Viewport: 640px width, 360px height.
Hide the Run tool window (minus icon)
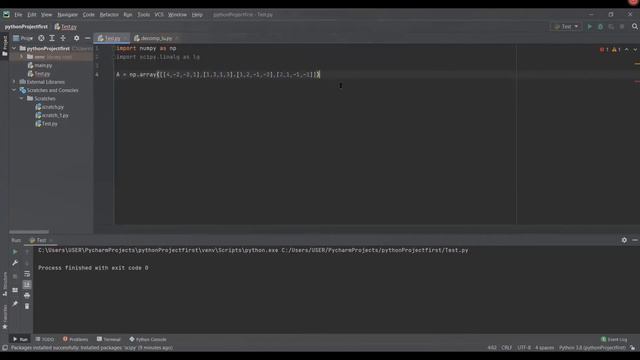[635, 240]
